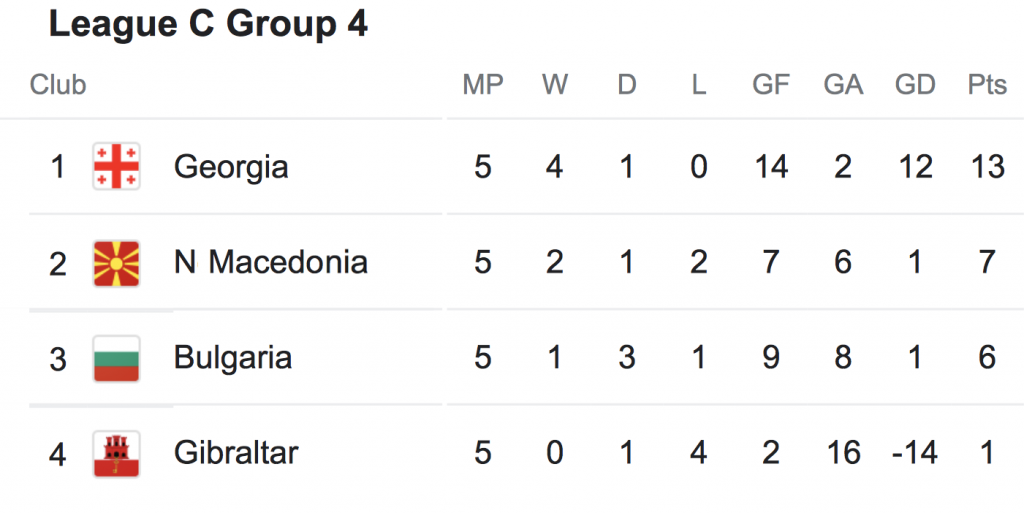Image resolution: width=1024 pixels, height=513 pixels.
Task: Click the MP column header
Action: pyautogui.click(x=483, y=85)
